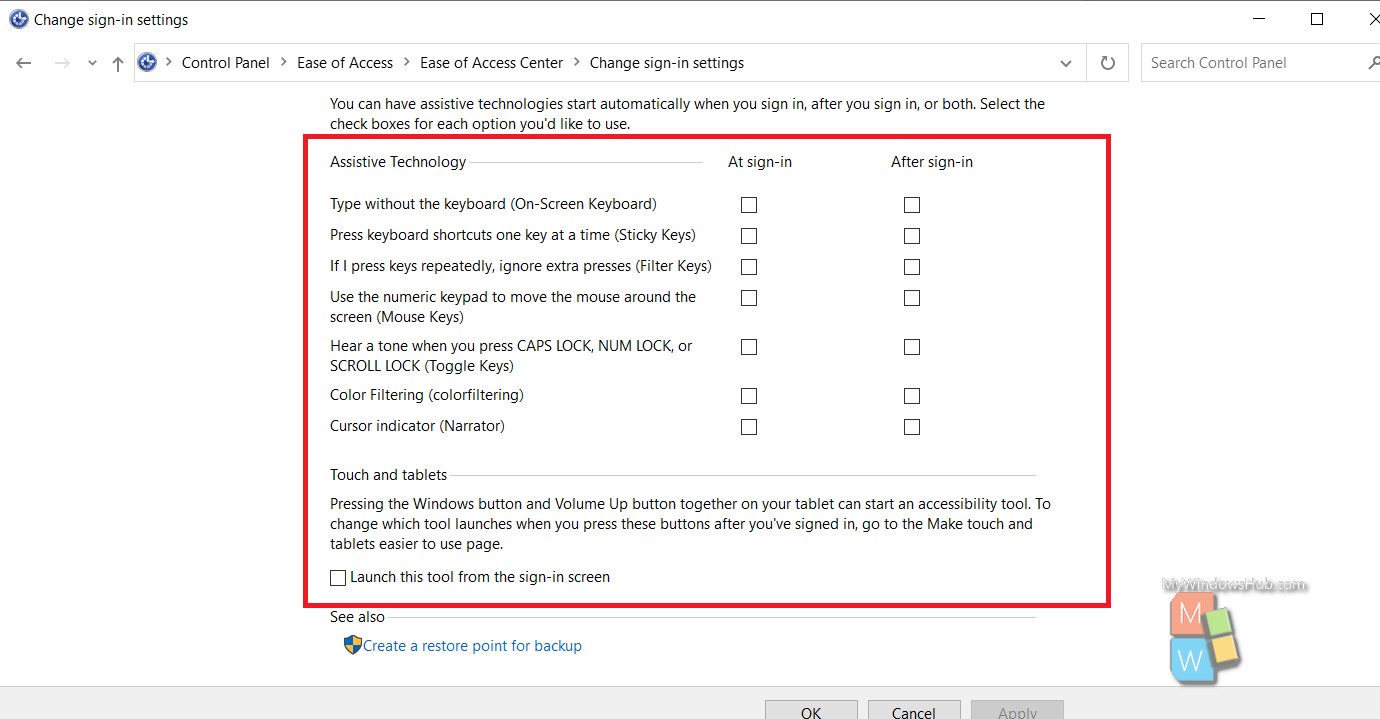Minimize the Change sign-in settings window

tap(1257, 19)
